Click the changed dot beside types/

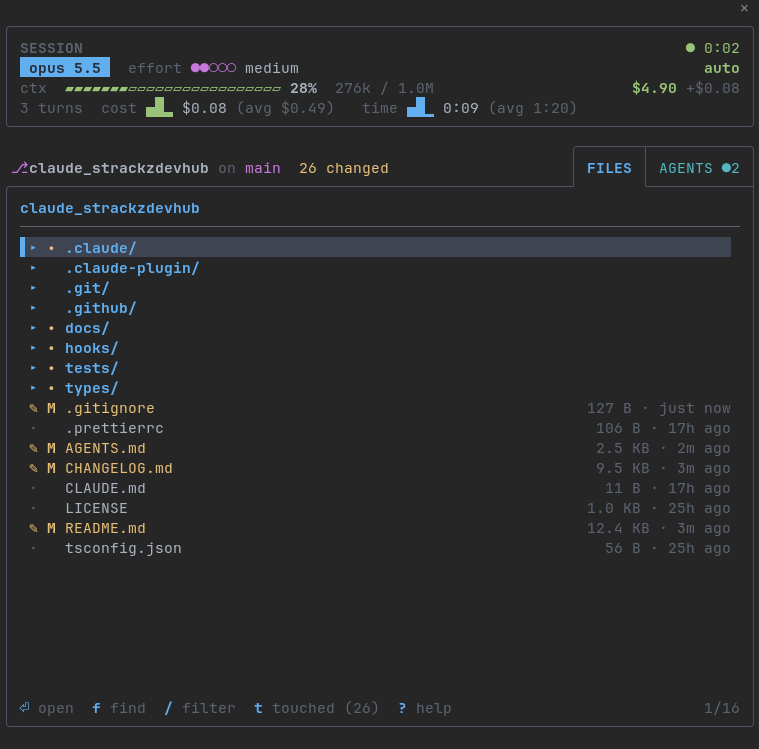click(x=51, y=388)
